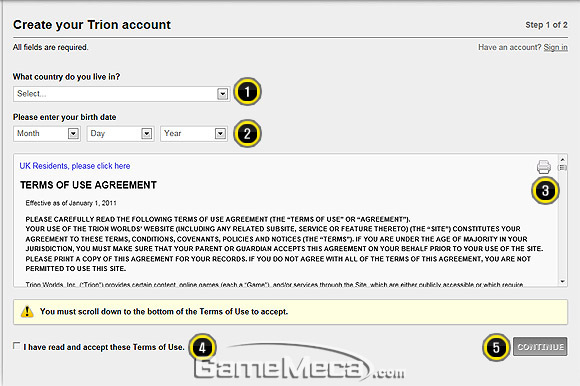The width and height of the screenshot is (580, 386).
Task: Click 'UK Residents, please click here' link
Action: point(75,166)
